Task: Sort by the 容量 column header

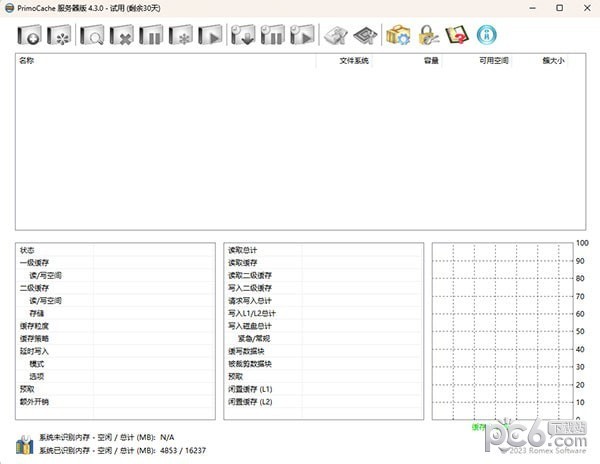Action: [x=407, y=60]
